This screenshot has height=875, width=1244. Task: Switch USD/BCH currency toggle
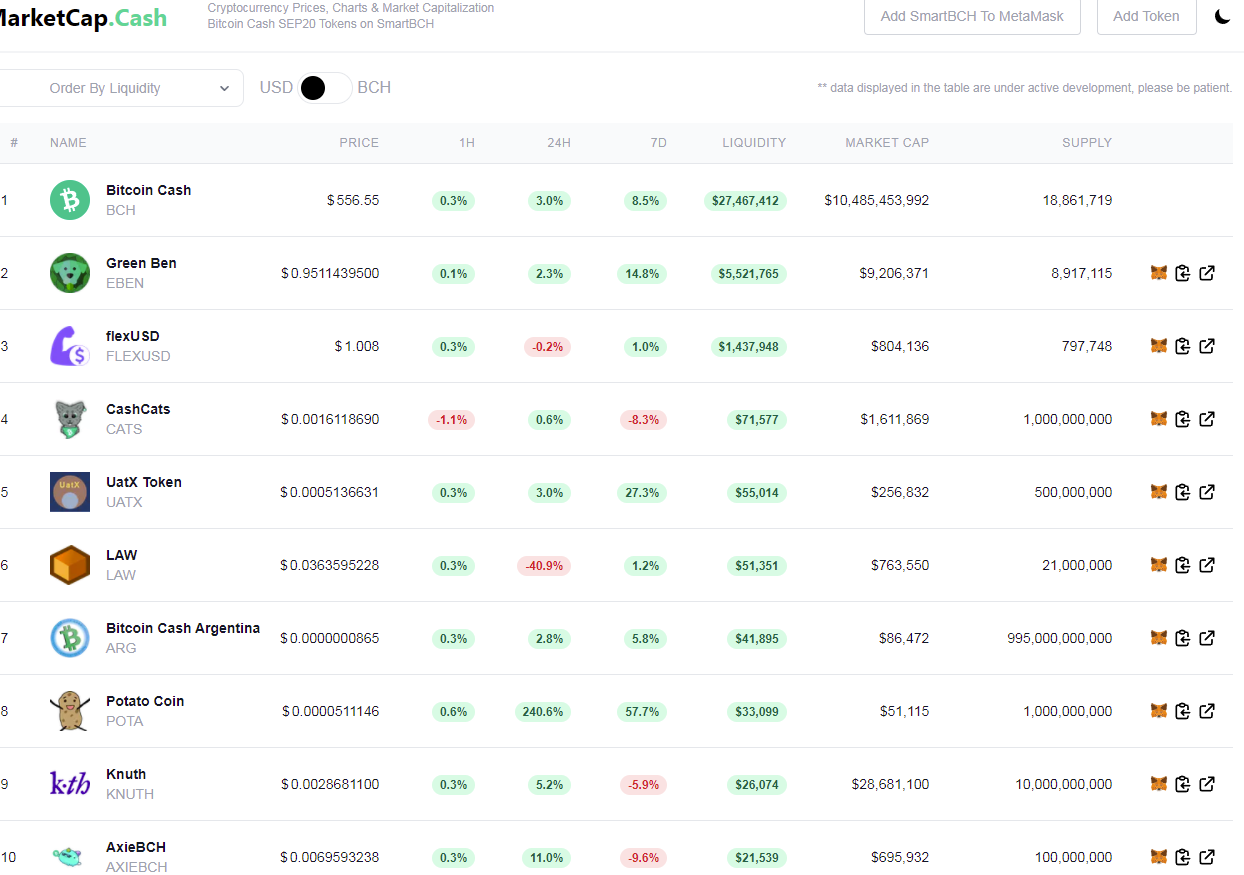325,88
